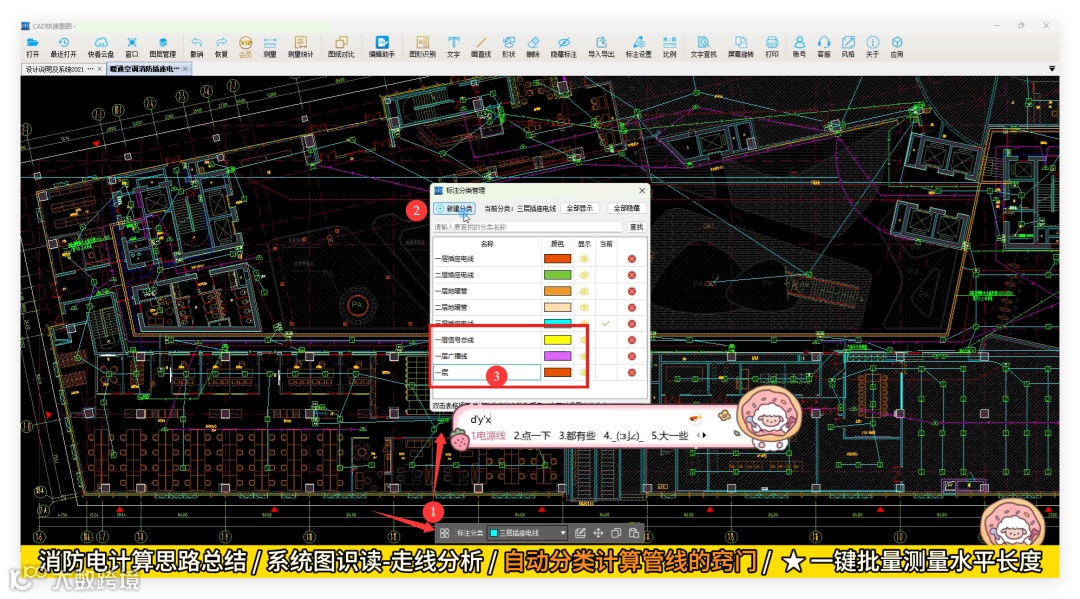Viewport: 1080px width, 599px height.
Task: Click the grid icon beside 标注分类
Action: 444,533
